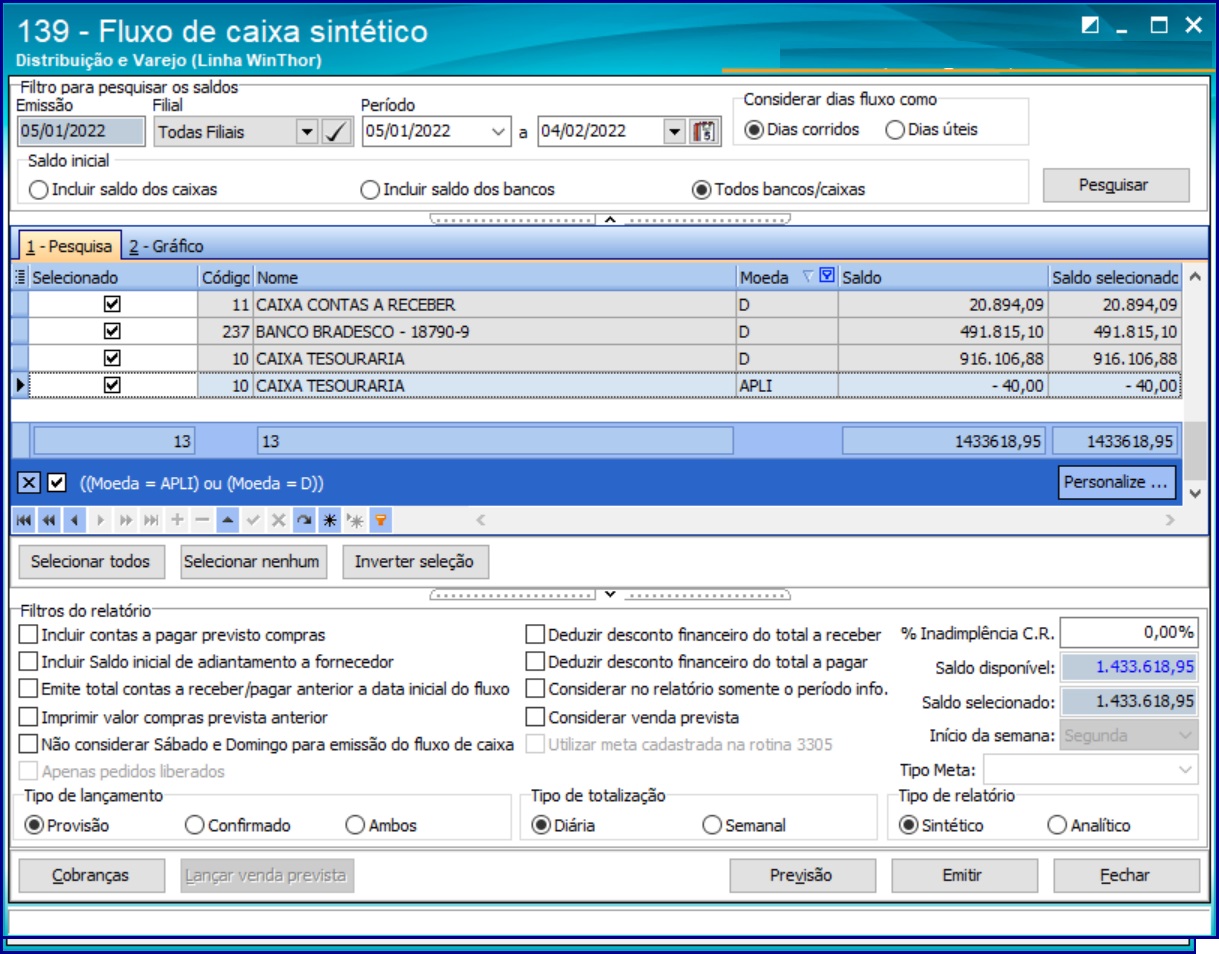The image size is (1219, 954).
Task: Choose Analítico report type
Action: click(x=1056, y=825)
